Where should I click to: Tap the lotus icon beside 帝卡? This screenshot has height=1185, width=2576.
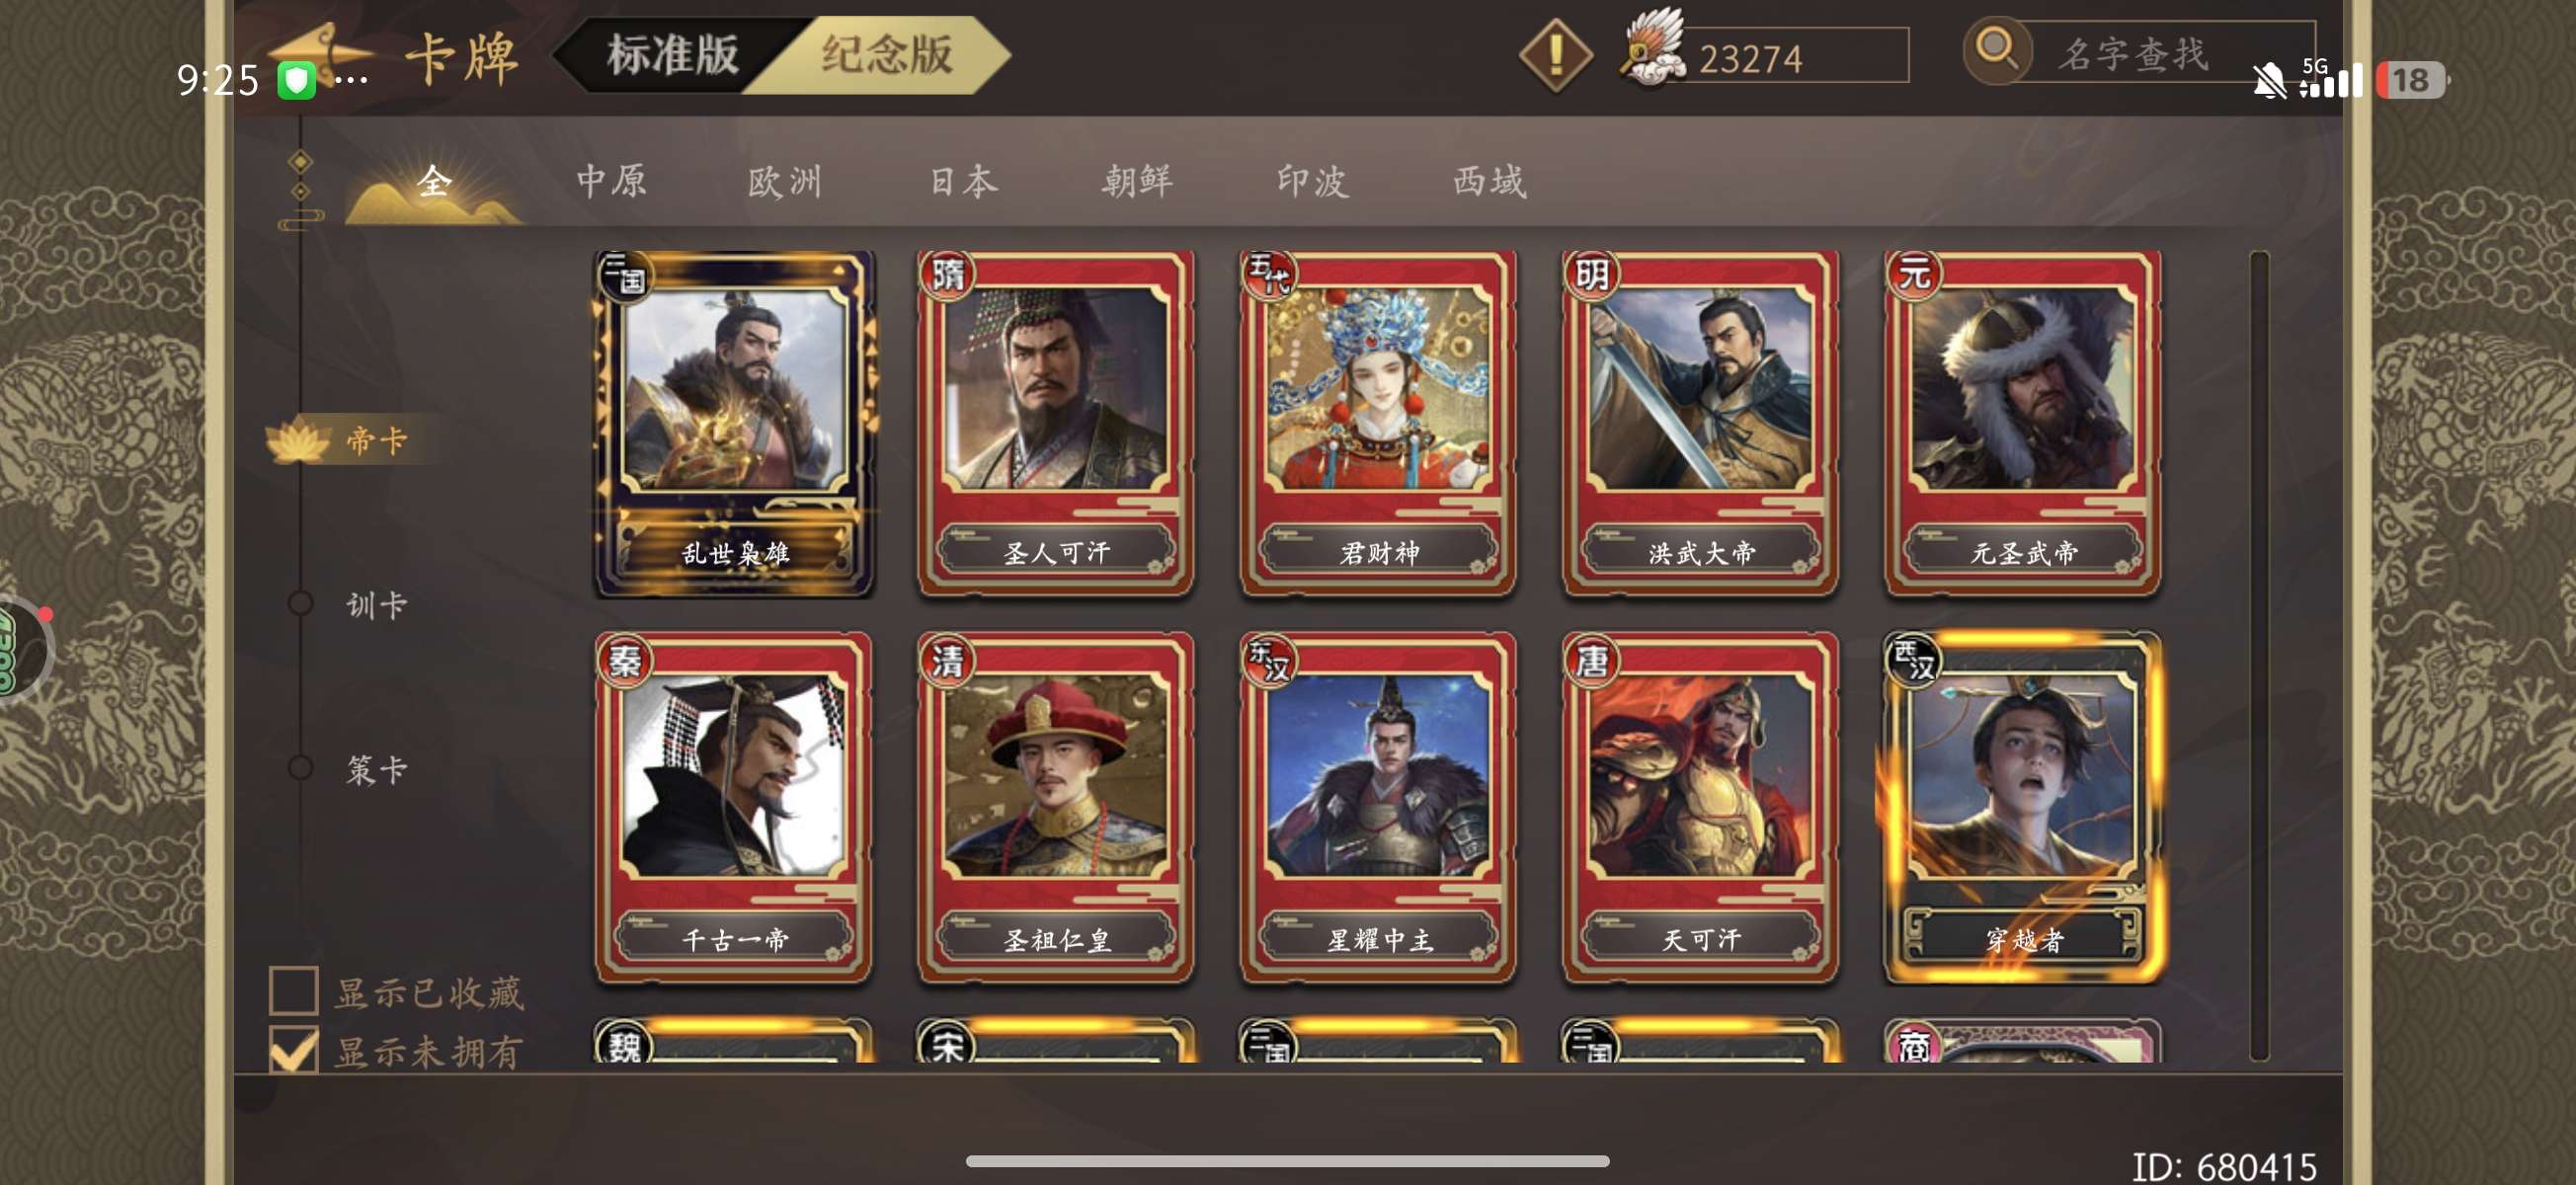(298, 440)
